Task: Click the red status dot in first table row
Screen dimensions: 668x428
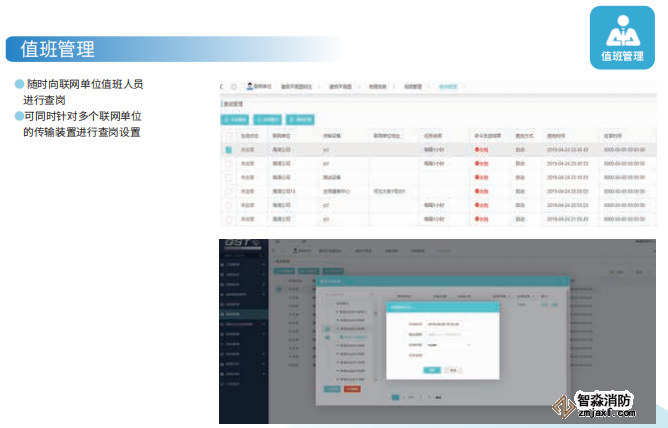Action: click(477, 149)
